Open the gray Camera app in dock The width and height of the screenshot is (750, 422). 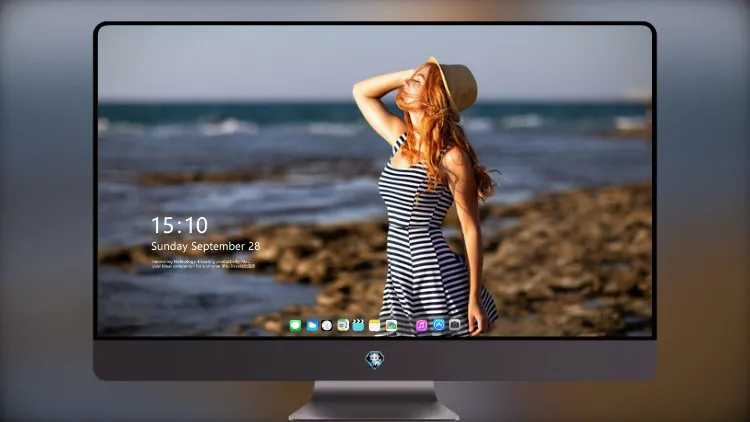455,325
